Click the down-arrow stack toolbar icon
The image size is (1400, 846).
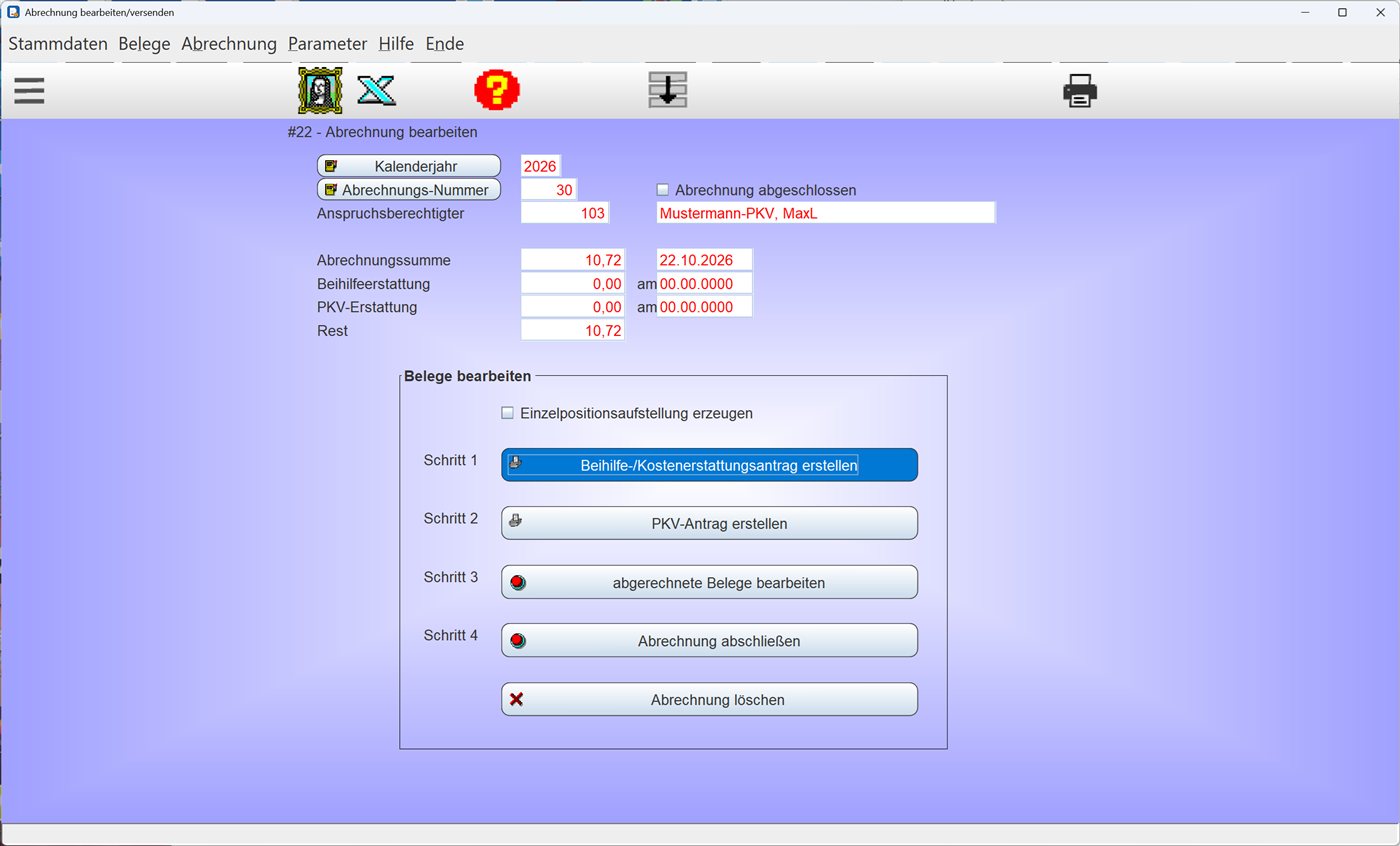point(668,90)
